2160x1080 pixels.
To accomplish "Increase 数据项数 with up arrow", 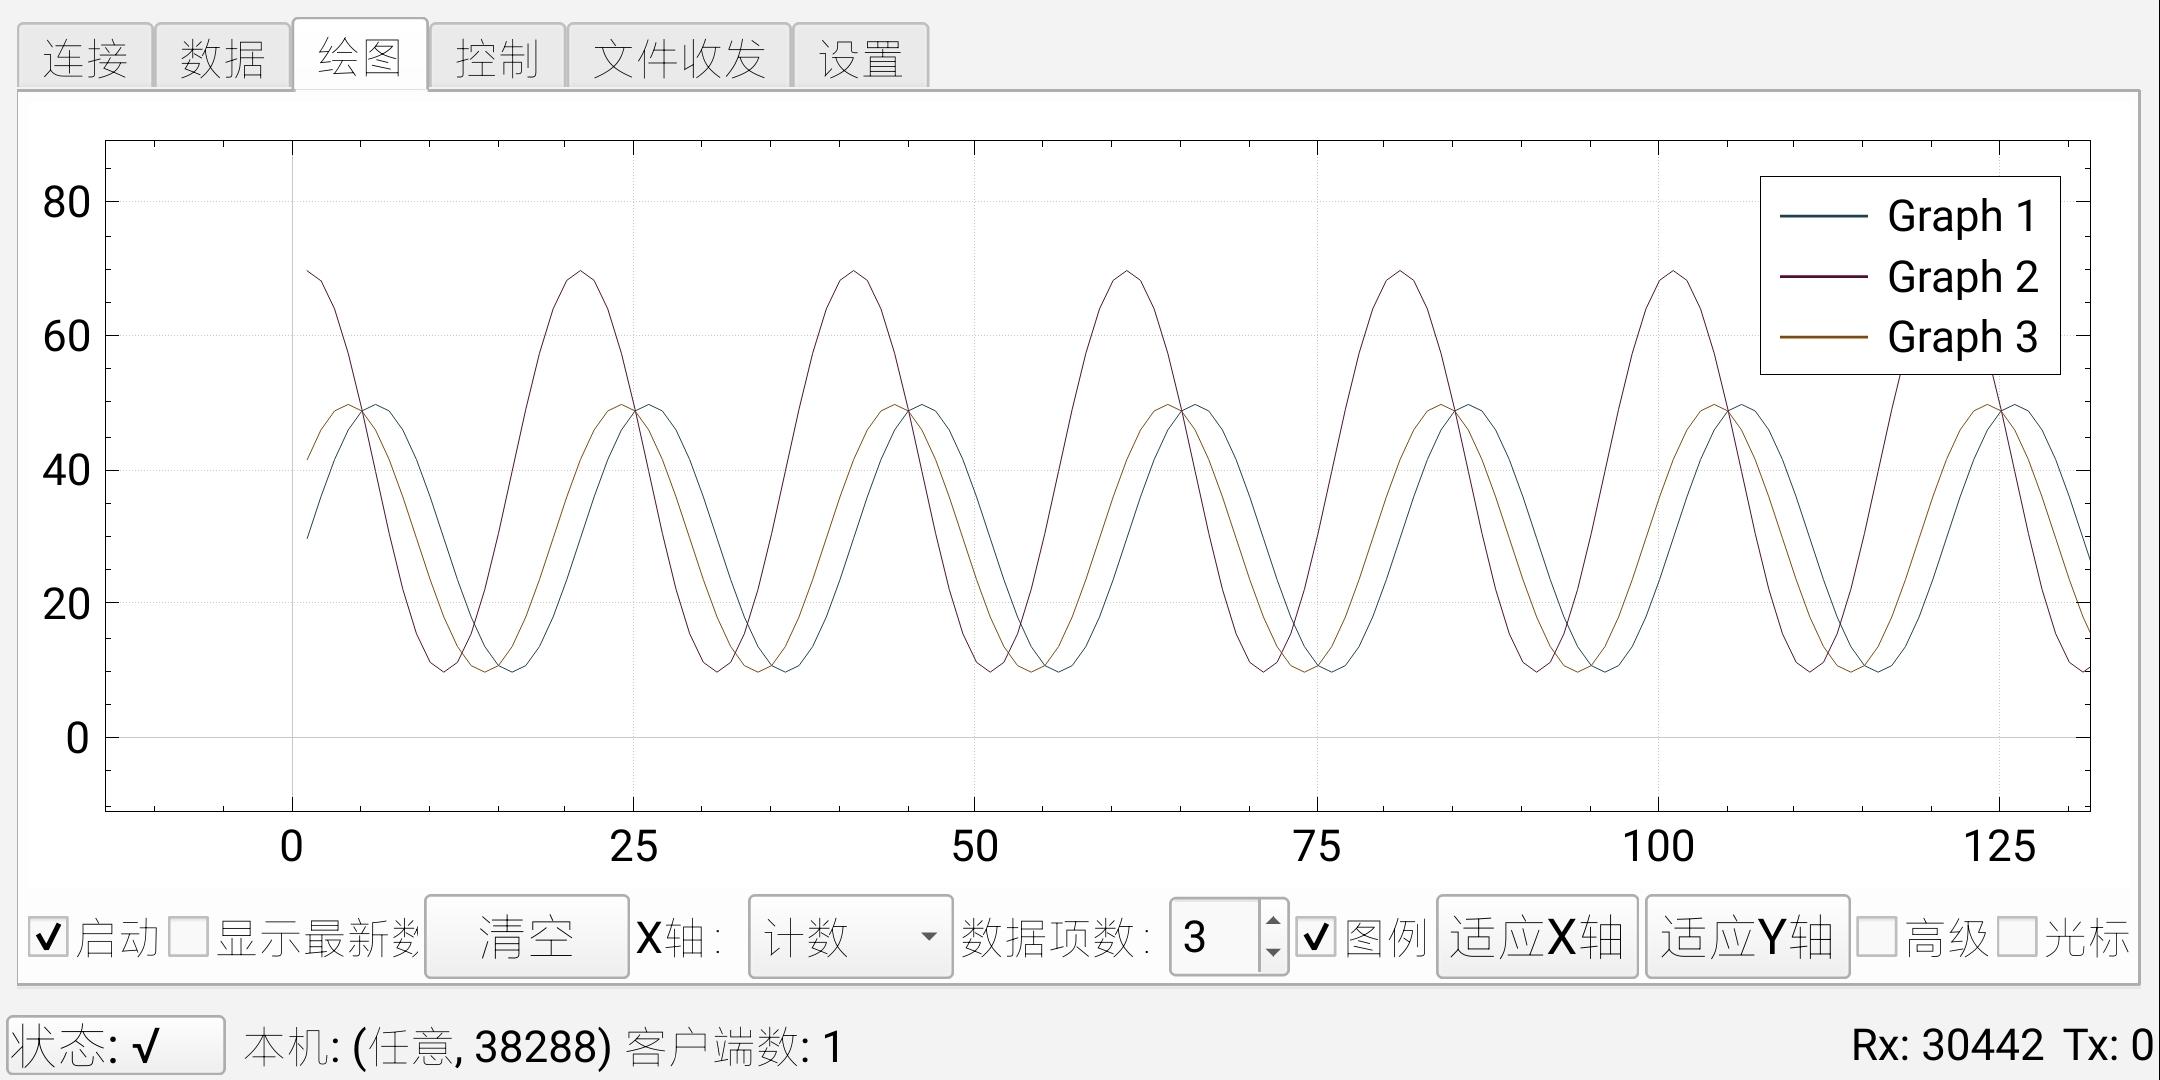I will point(1272,921).
